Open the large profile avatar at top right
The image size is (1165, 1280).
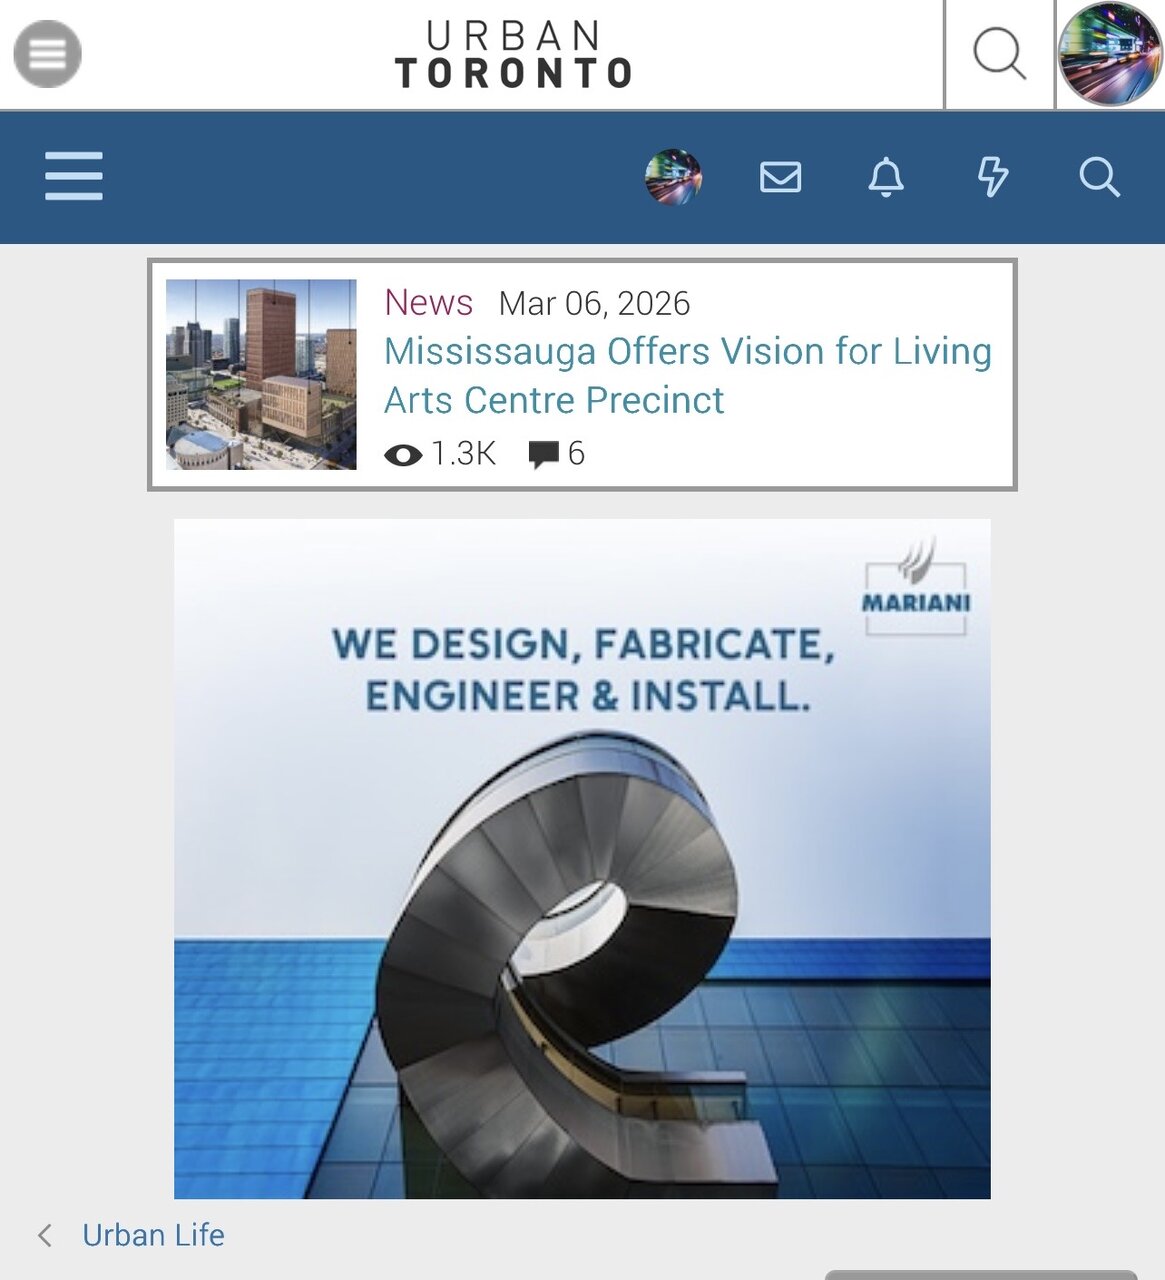(x=1110, y=54)
